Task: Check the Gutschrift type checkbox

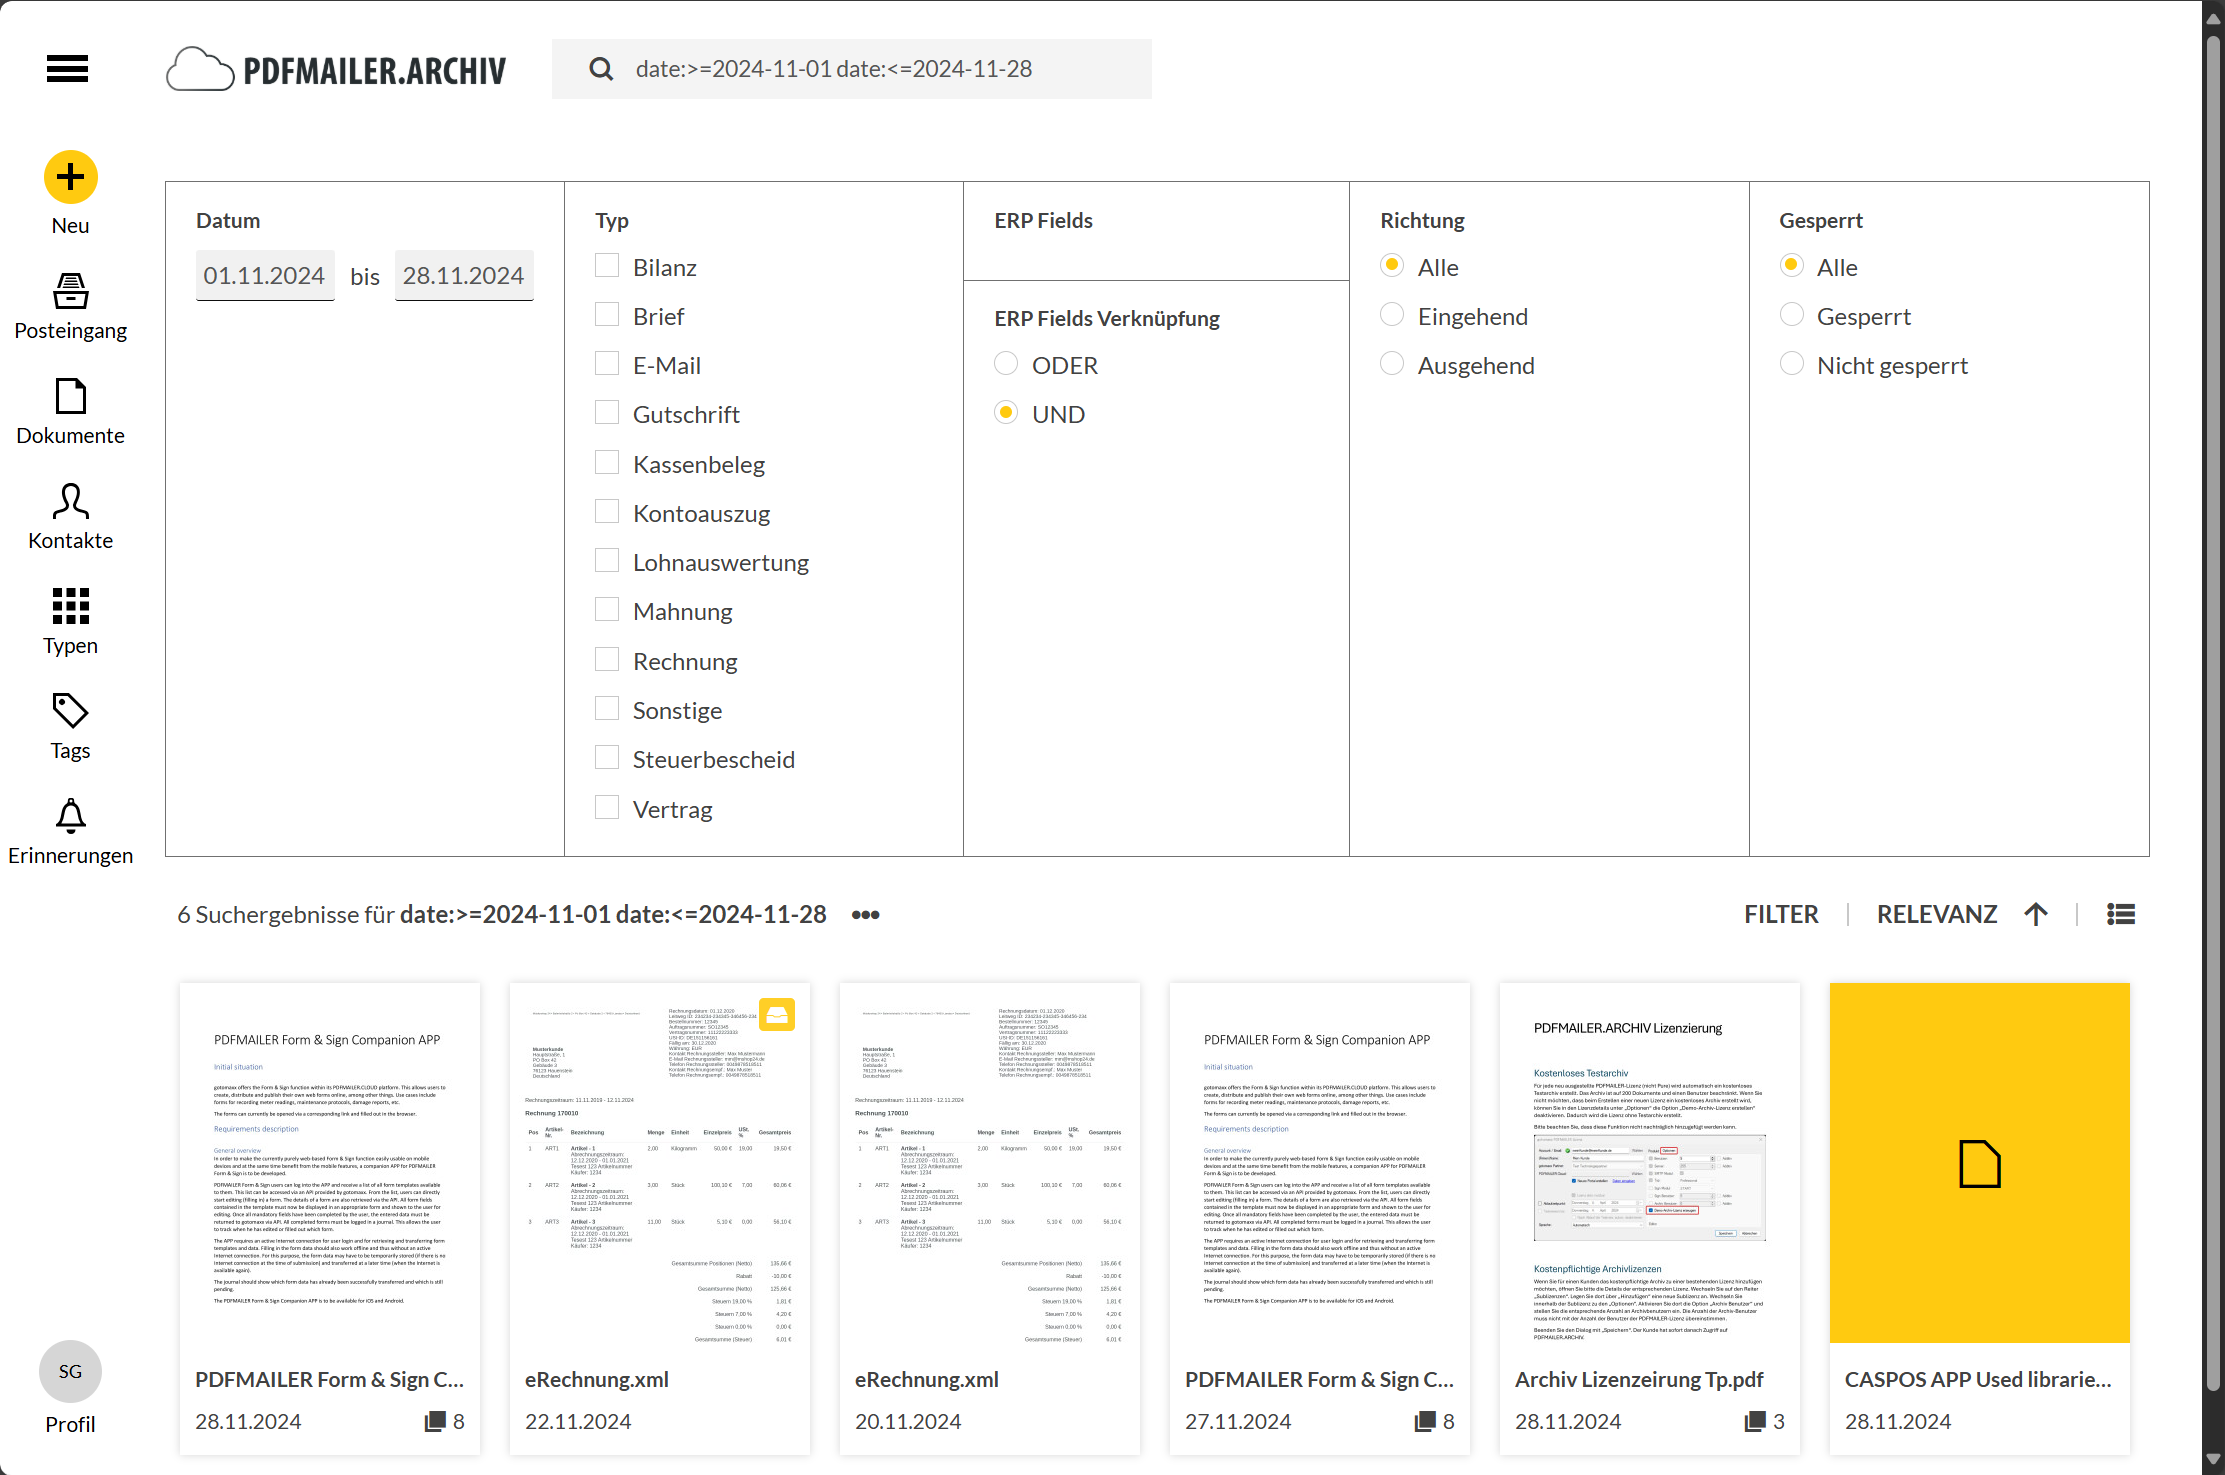Action: [x=607, y=413]
